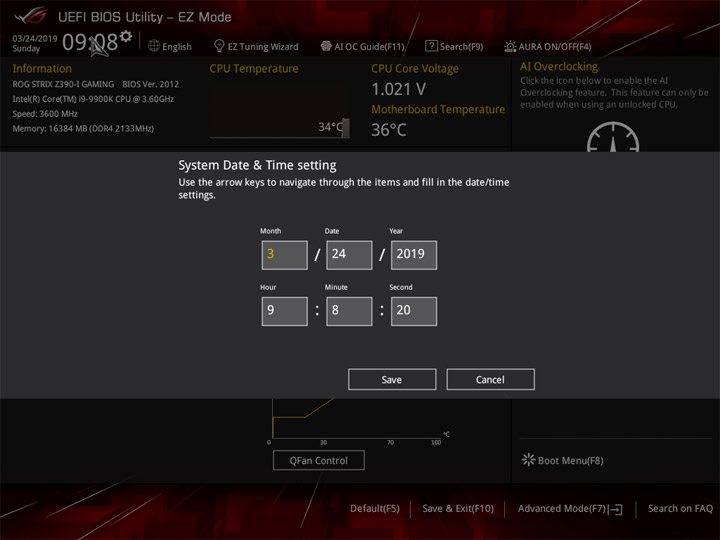Viewport: 720px width, 540px height.
Task: Click the 09:08 clock in header
Action: coord(90,42)
